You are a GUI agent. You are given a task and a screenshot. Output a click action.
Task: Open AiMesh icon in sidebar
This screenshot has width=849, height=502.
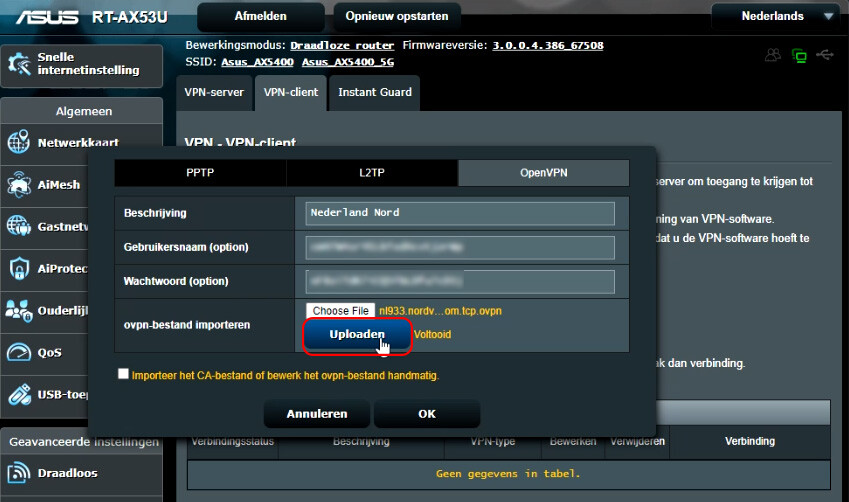coord(19,184)
